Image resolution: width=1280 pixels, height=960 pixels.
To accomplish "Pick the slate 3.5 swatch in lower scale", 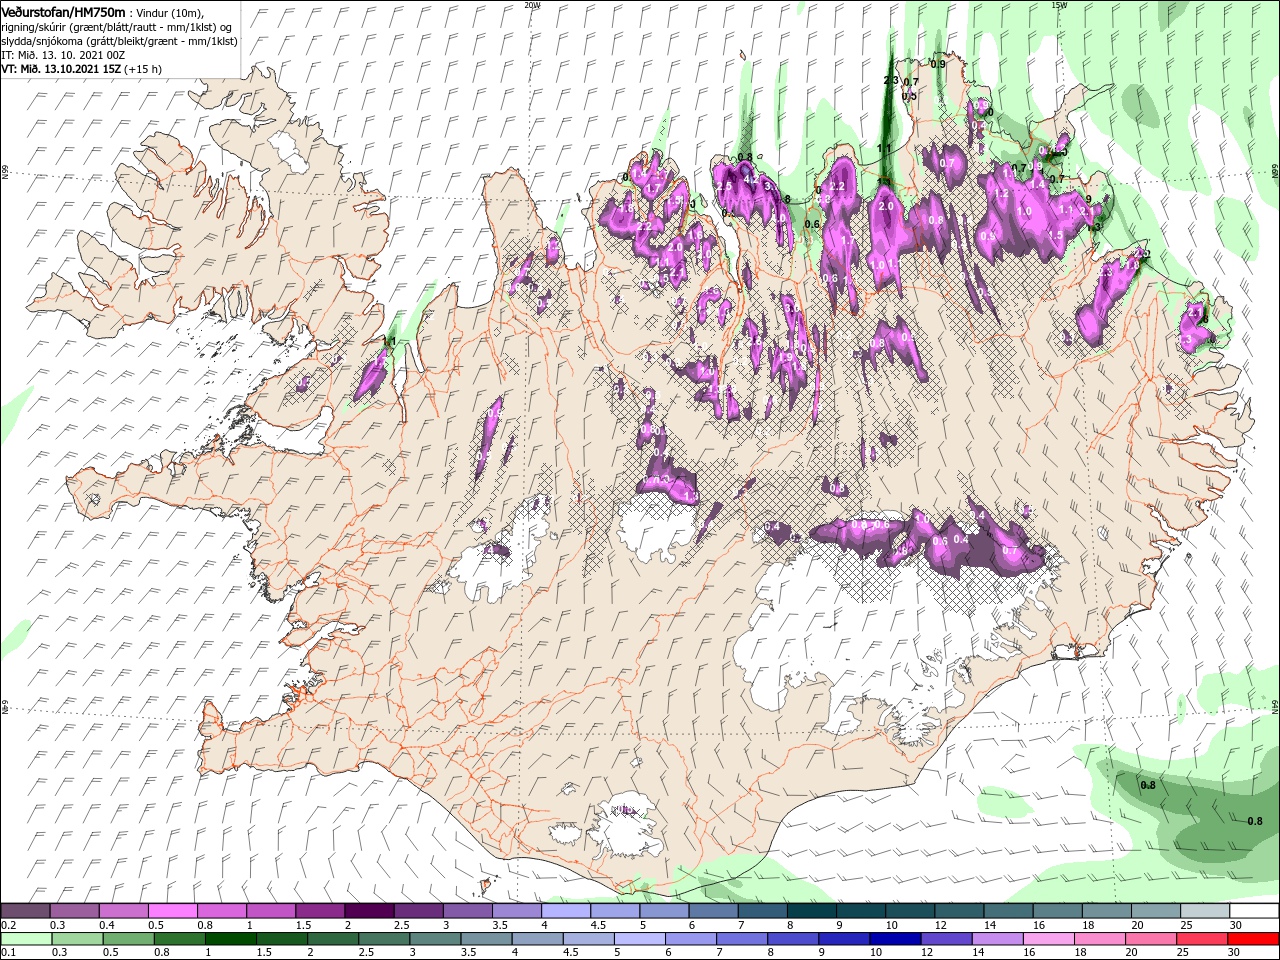I will click(487, 939).
